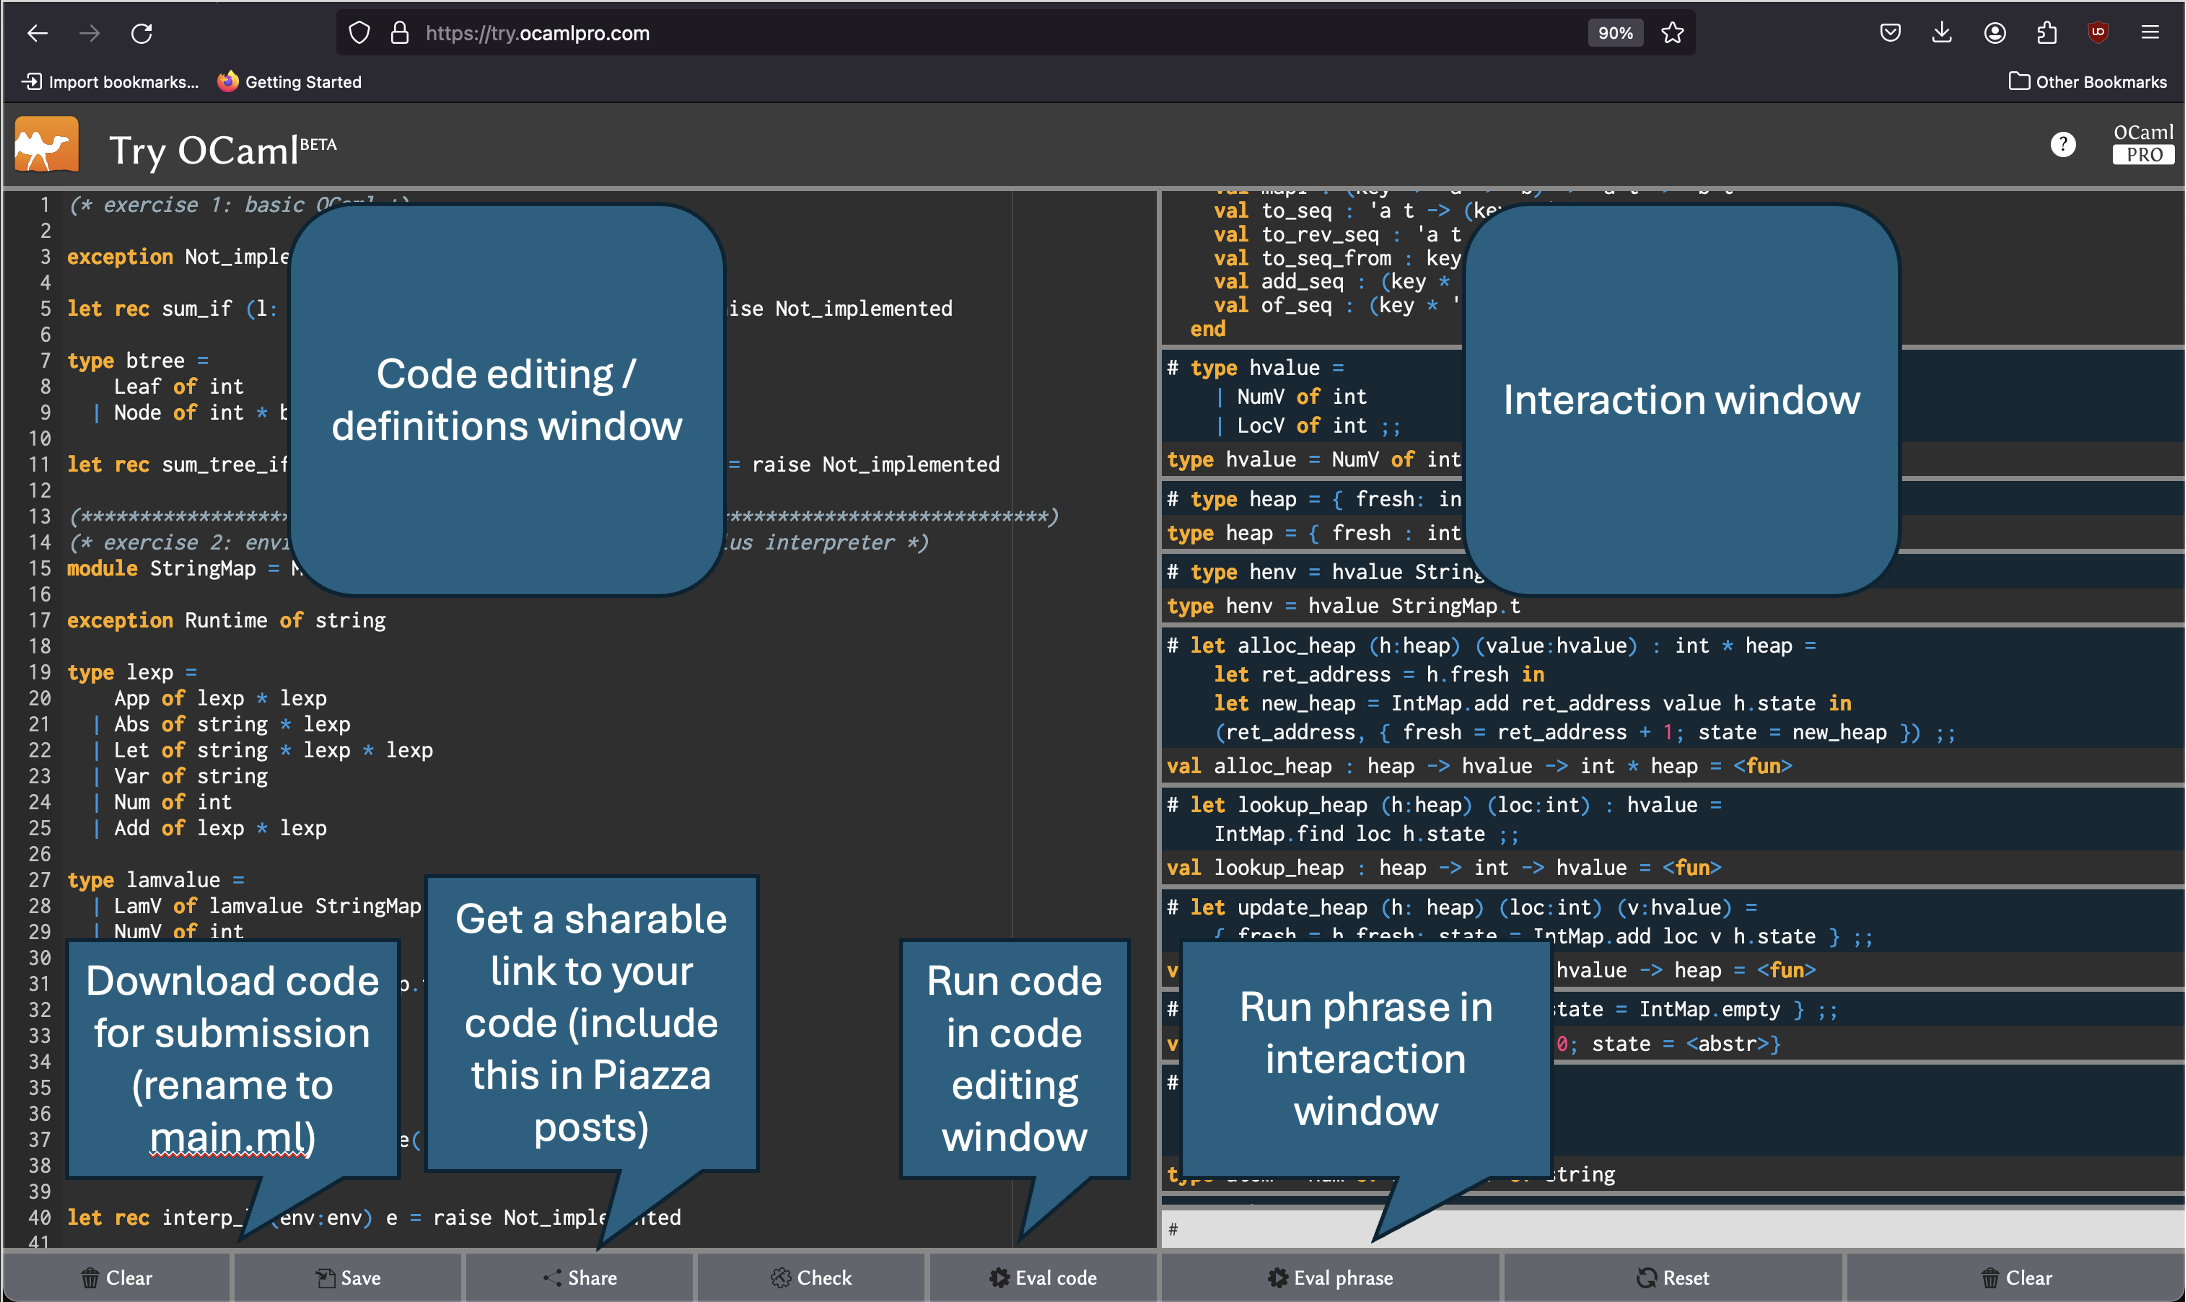Click the browser forward arrow

click(x=90, y=33)
